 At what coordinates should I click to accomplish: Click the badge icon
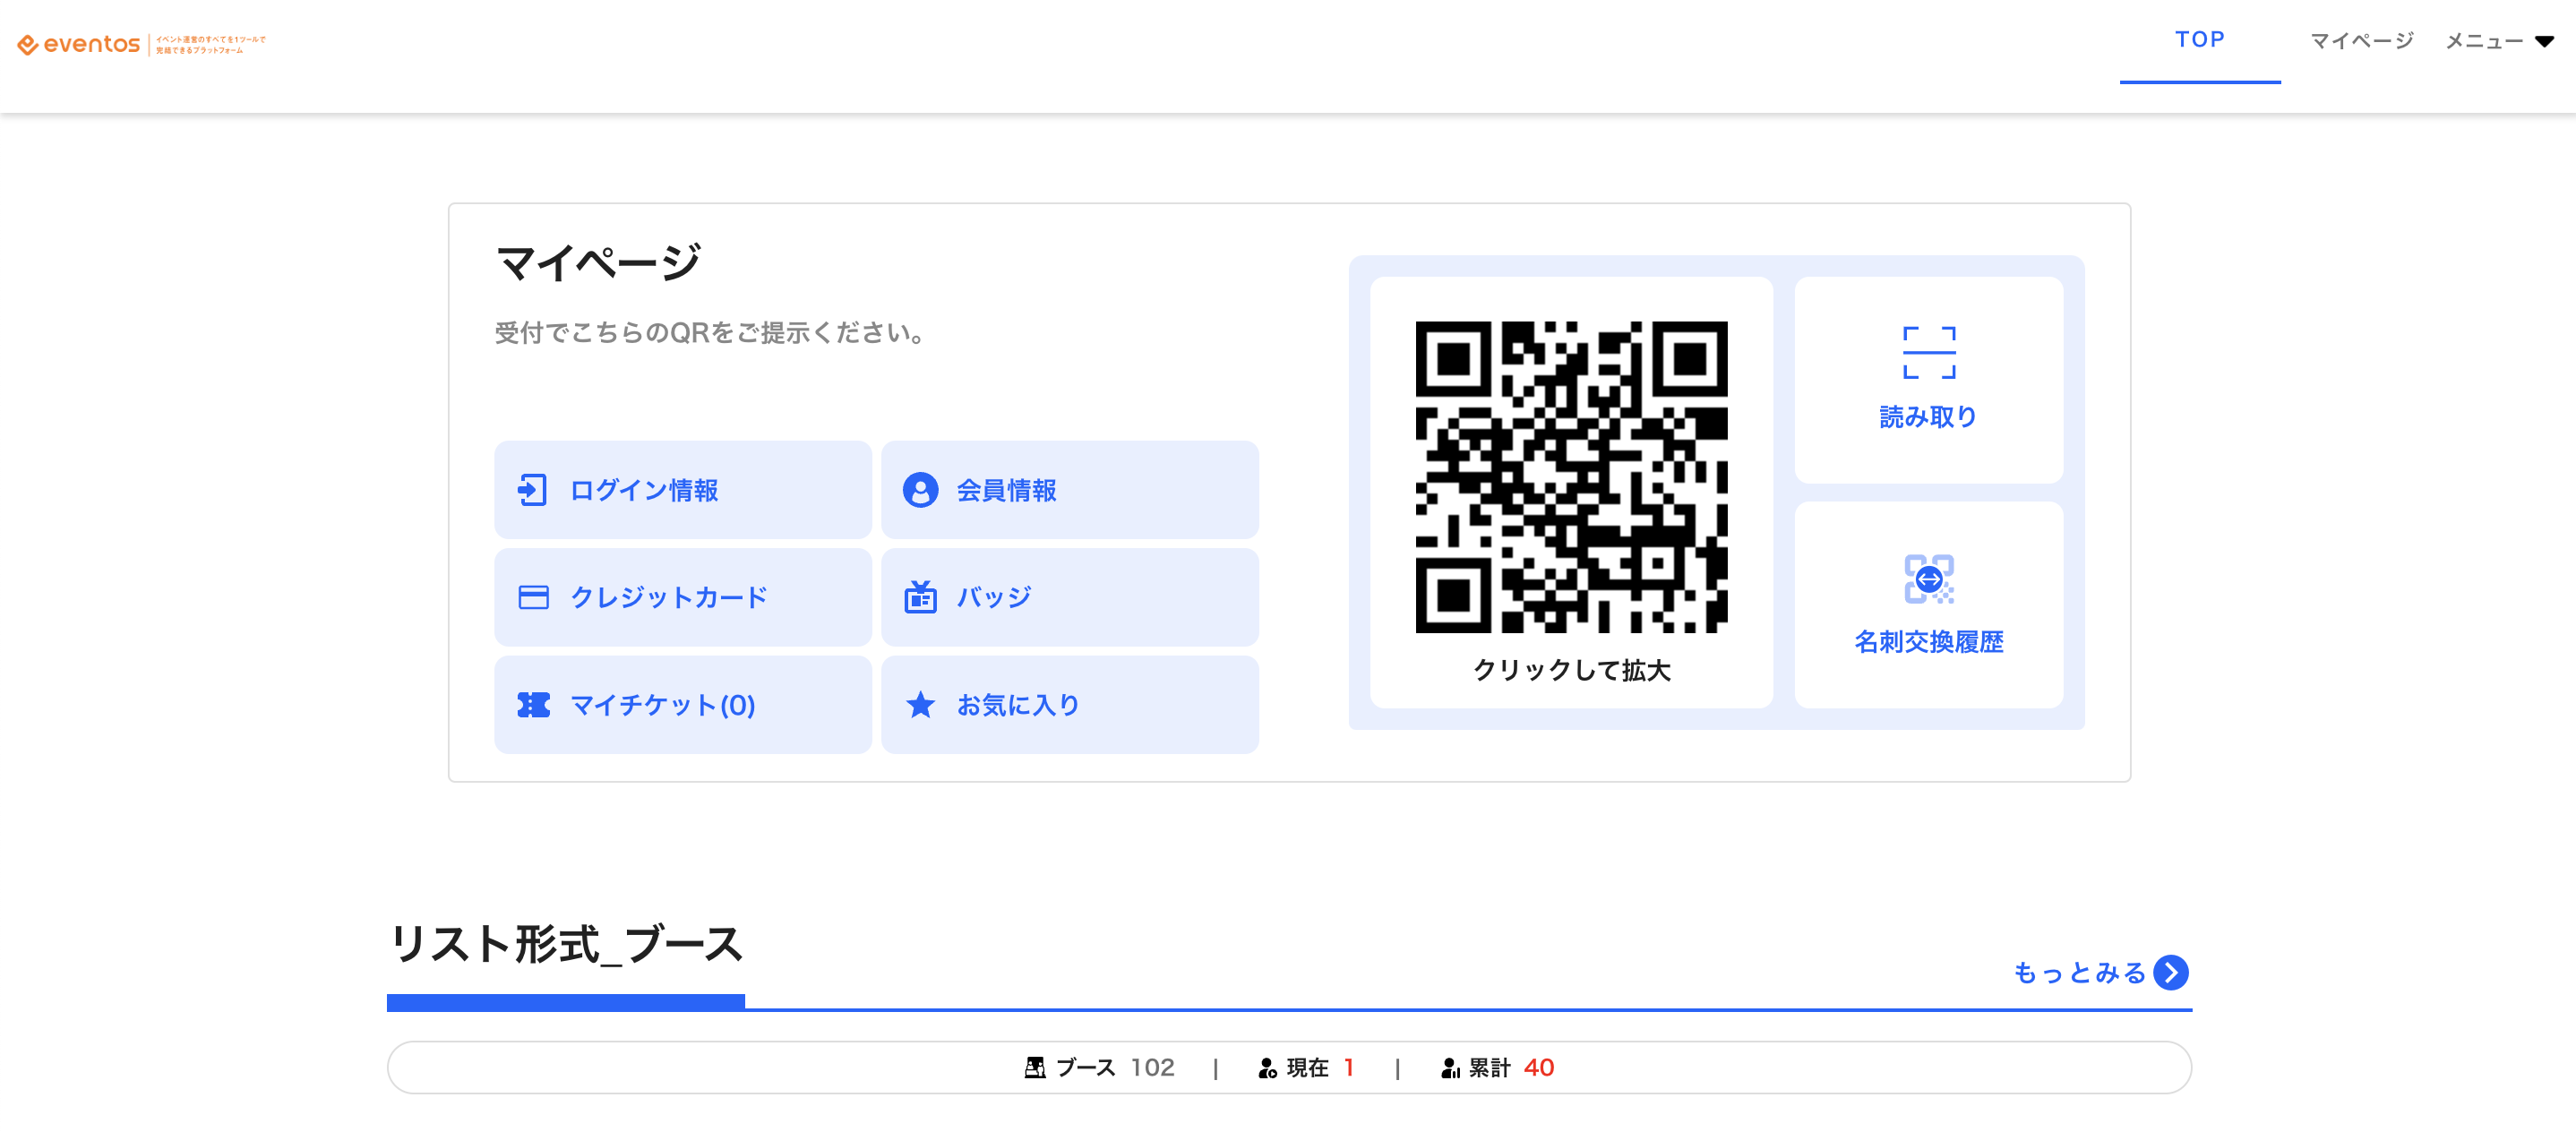(x=921, y=596)
